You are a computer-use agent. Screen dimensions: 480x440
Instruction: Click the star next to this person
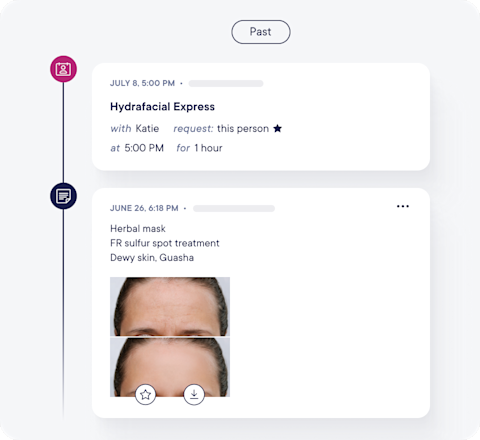(x=277, y=128)
